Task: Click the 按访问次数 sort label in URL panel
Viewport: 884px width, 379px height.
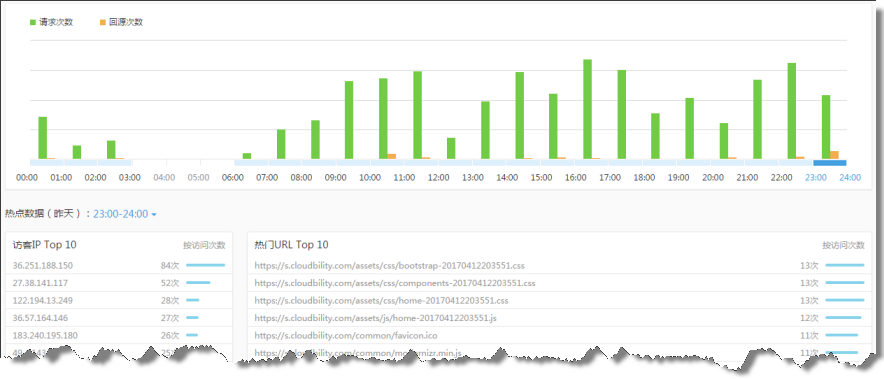Action: tap(843, 245)
